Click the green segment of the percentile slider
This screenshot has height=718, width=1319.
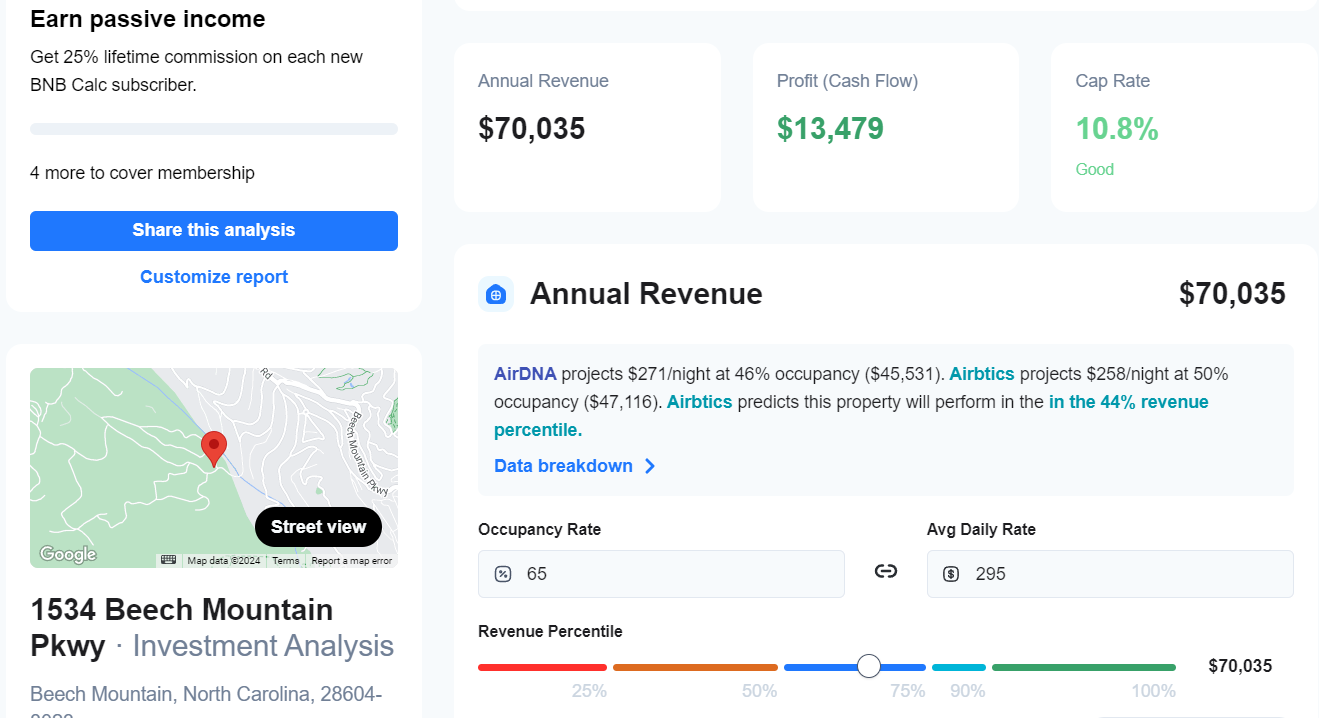point(1083,667)
